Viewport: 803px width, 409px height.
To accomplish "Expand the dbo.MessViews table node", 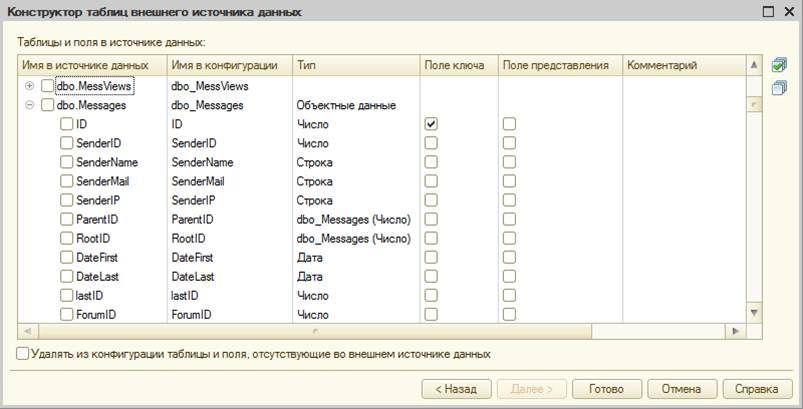I will click(30, 86).
